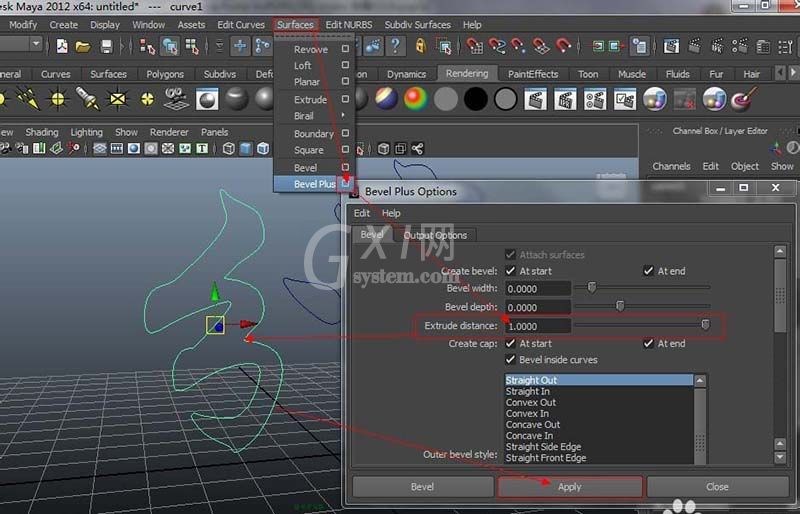Click the lock selection padlock icon
The width and height of the screenshot is (800, 514).
coord(420,46)
